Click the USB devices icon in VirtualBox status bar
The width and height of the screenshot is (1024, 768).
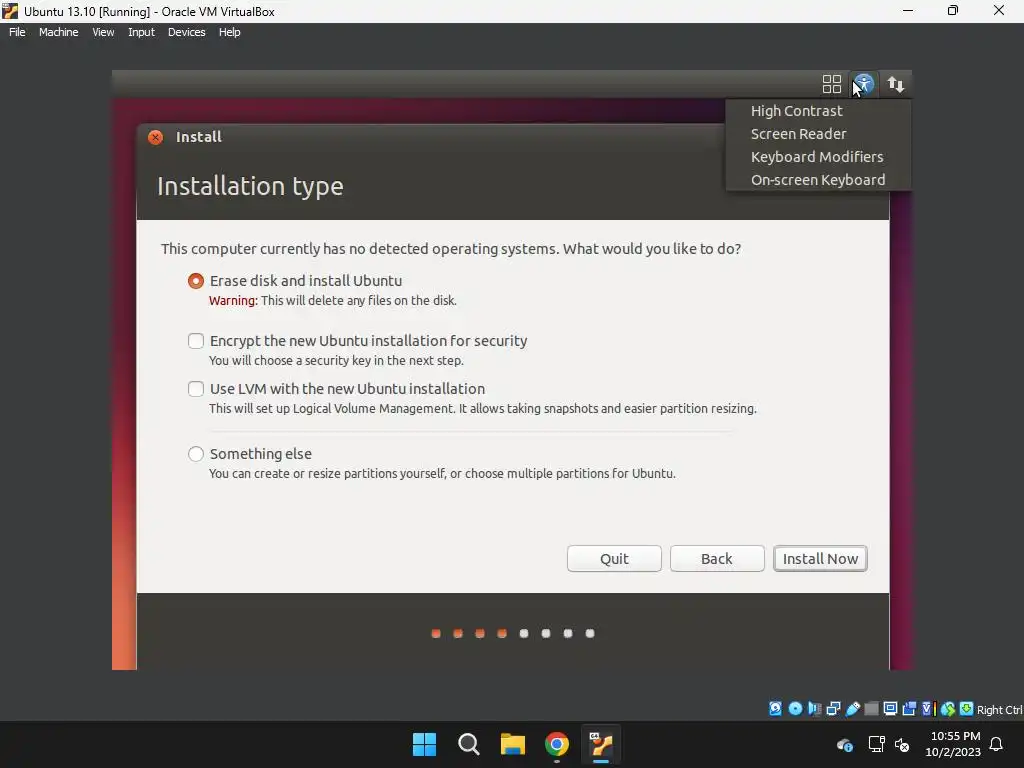coord(852,709)
